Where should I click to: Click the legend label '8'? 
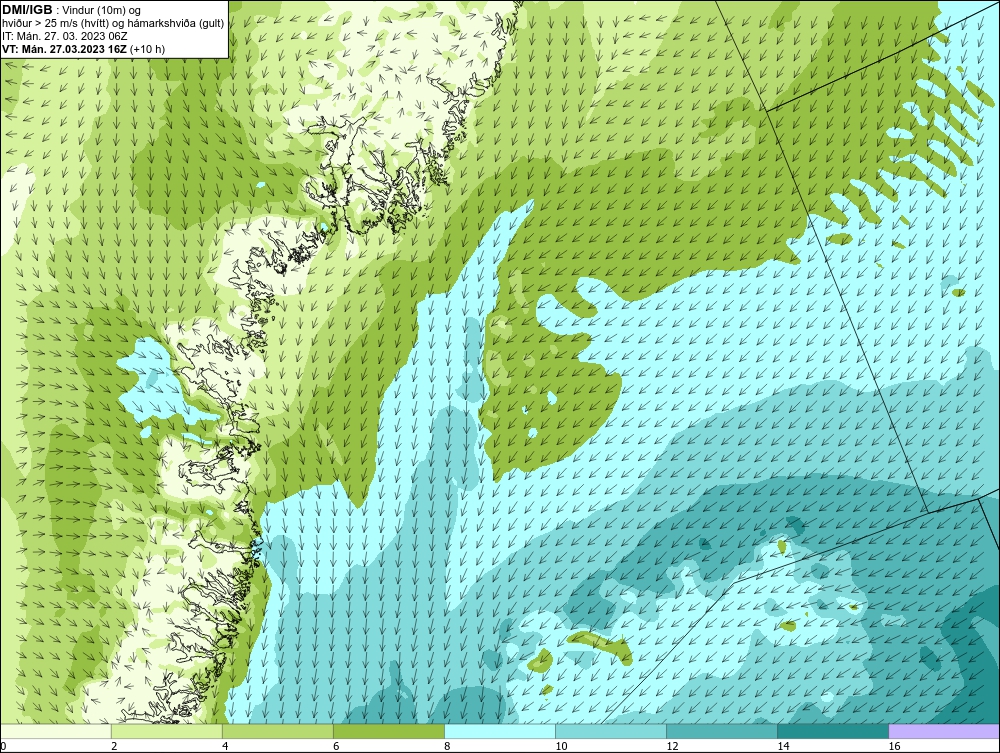click(x=447, y=746)
